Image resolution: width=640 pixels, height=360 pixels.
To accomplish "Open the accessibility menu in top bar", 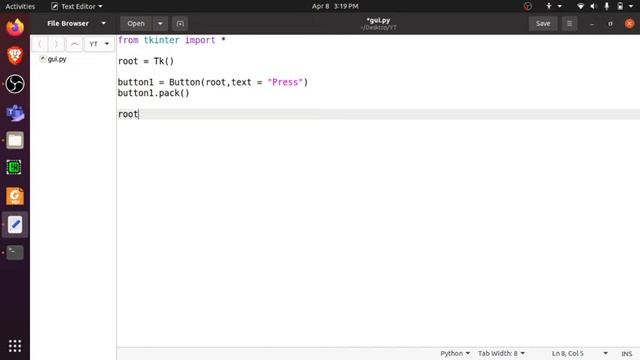I will [553, 6].
